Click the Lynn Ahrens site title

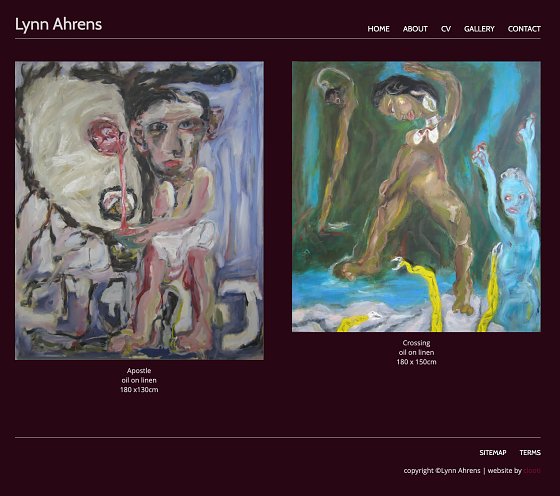[59, 24]
